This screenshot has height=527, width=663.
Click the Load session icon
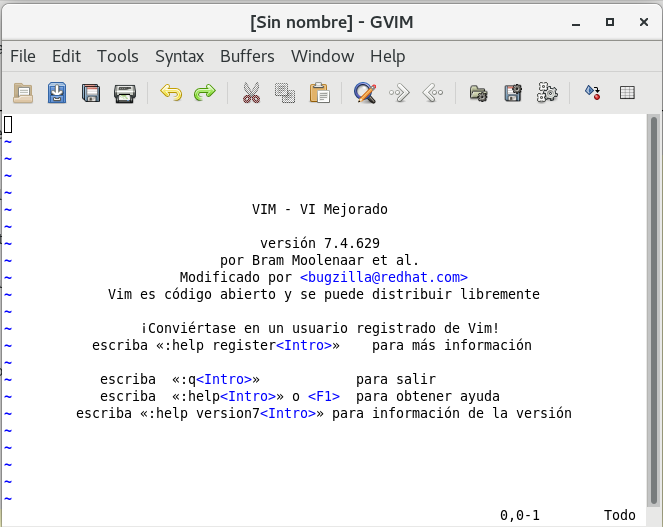click(479, 94)
